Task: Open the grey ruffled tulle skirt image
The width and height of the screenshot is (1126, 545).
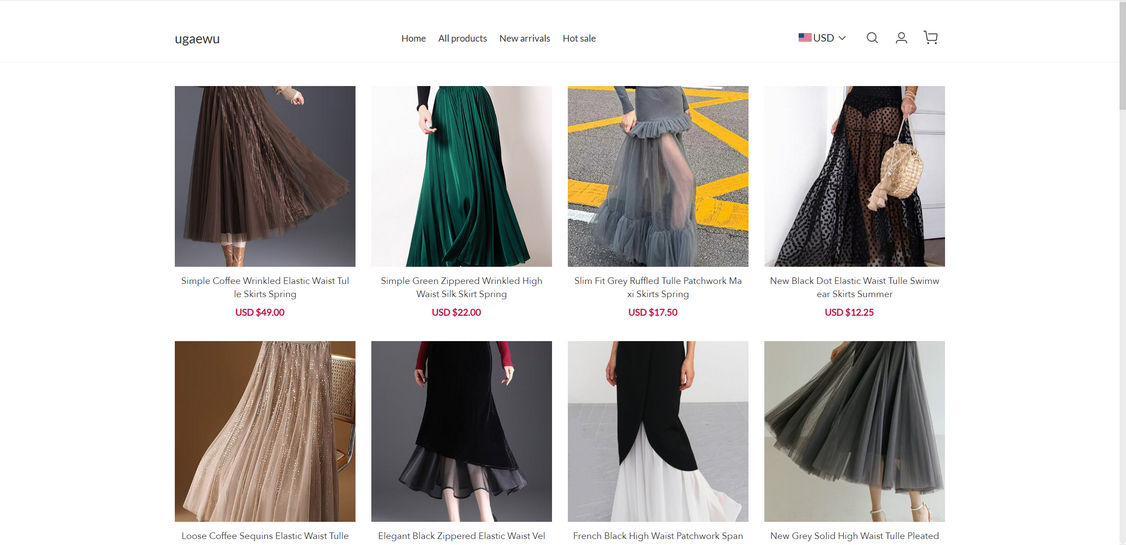Action: coord(658,177)
